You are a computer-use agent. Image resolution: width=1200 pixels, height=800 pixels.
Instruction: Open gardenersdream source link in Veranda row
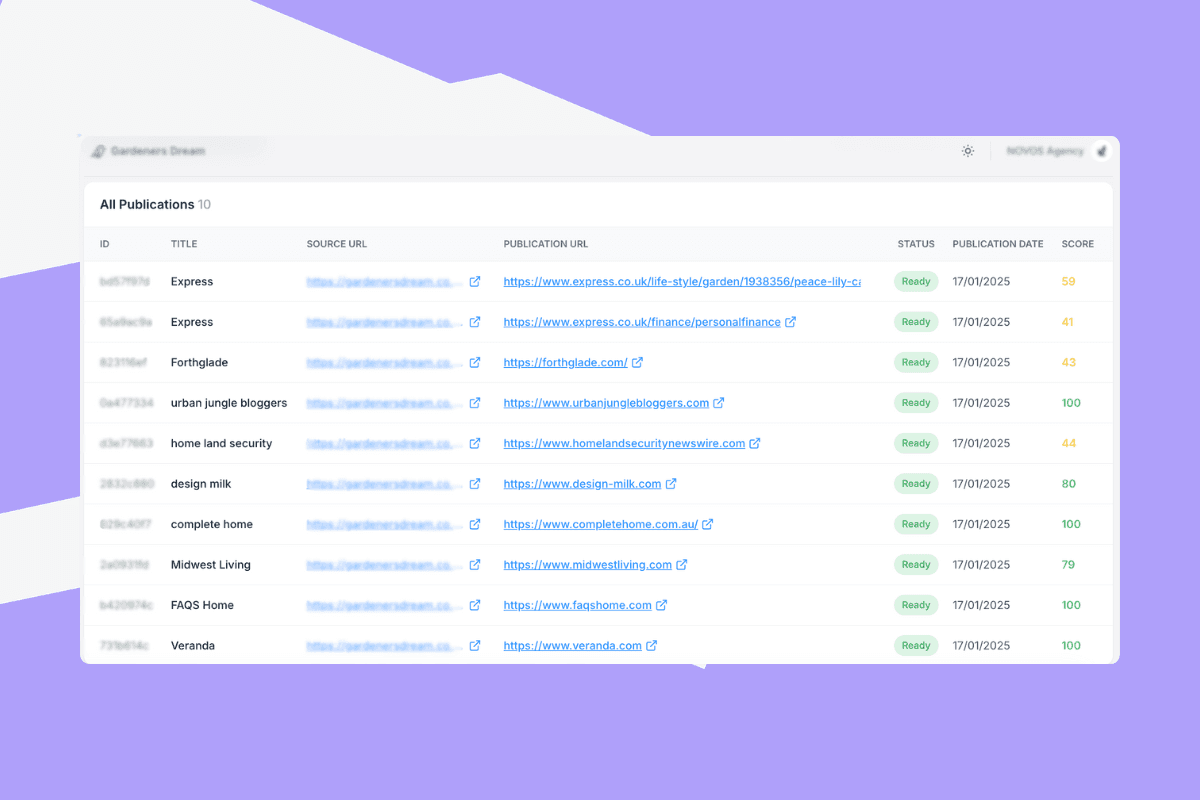[x=385, y=646]
